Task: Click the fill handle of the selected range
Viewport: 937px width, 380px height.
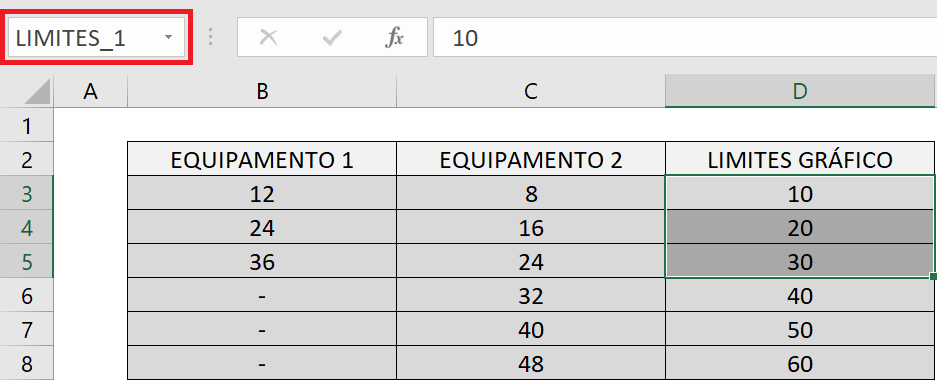Action: 933,276
